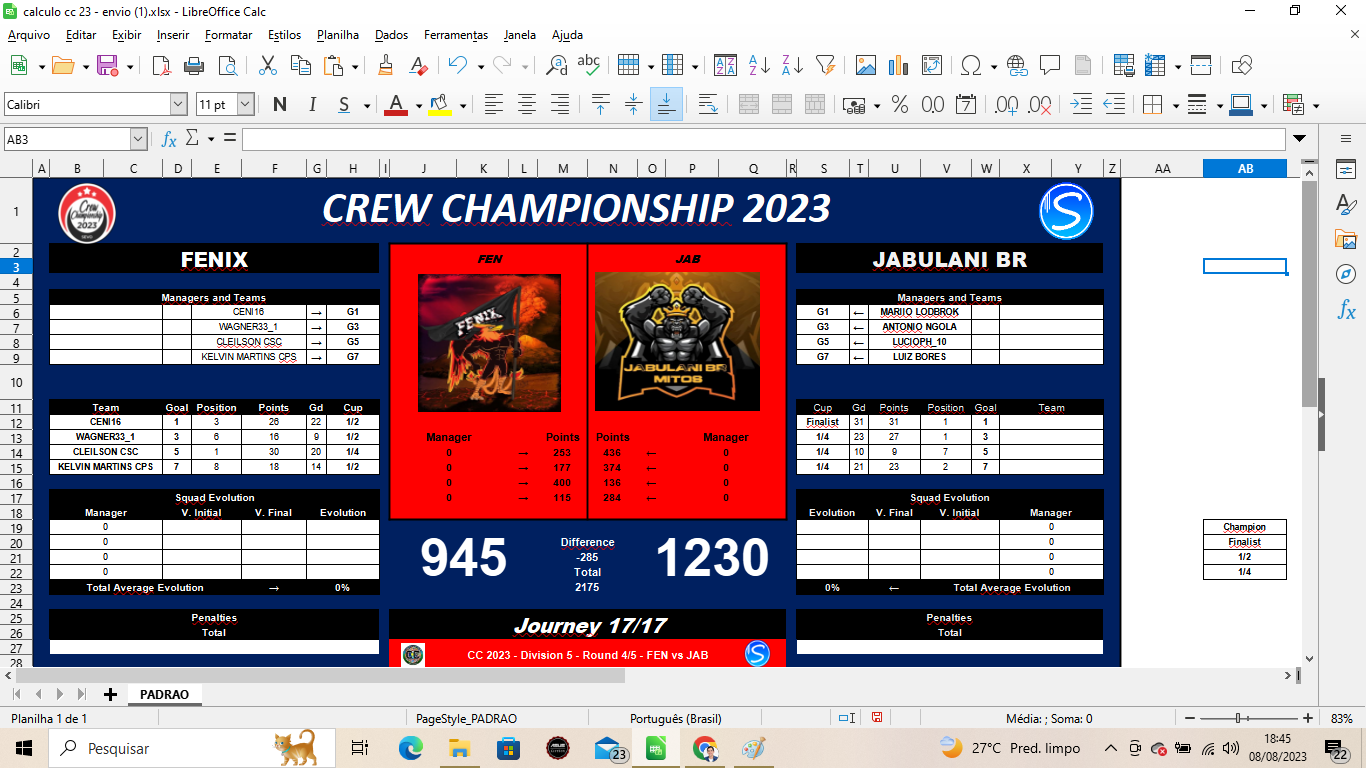Viewport: 1366px width, 768px height.
Task: Click the Pesquisar search box in taskbar
Action: (160, 748)
